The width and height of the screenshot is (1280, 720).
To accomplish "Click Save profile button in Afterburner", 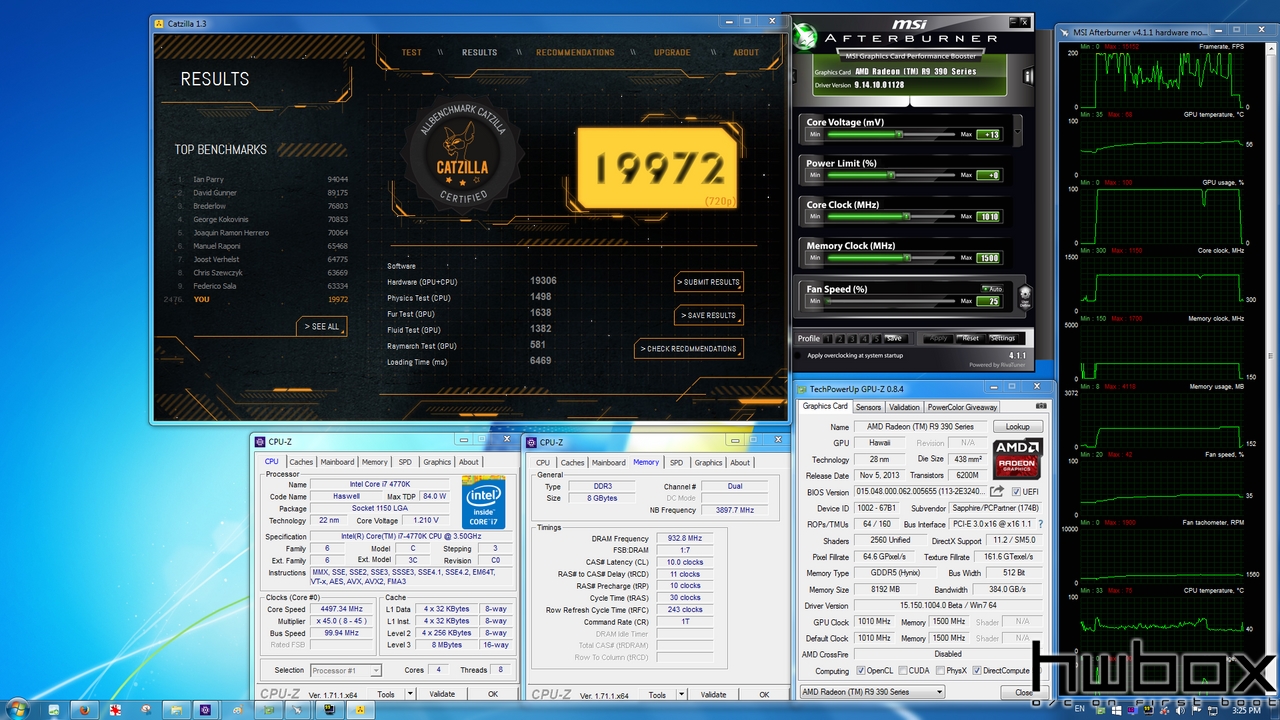I will tap(894, 338).
